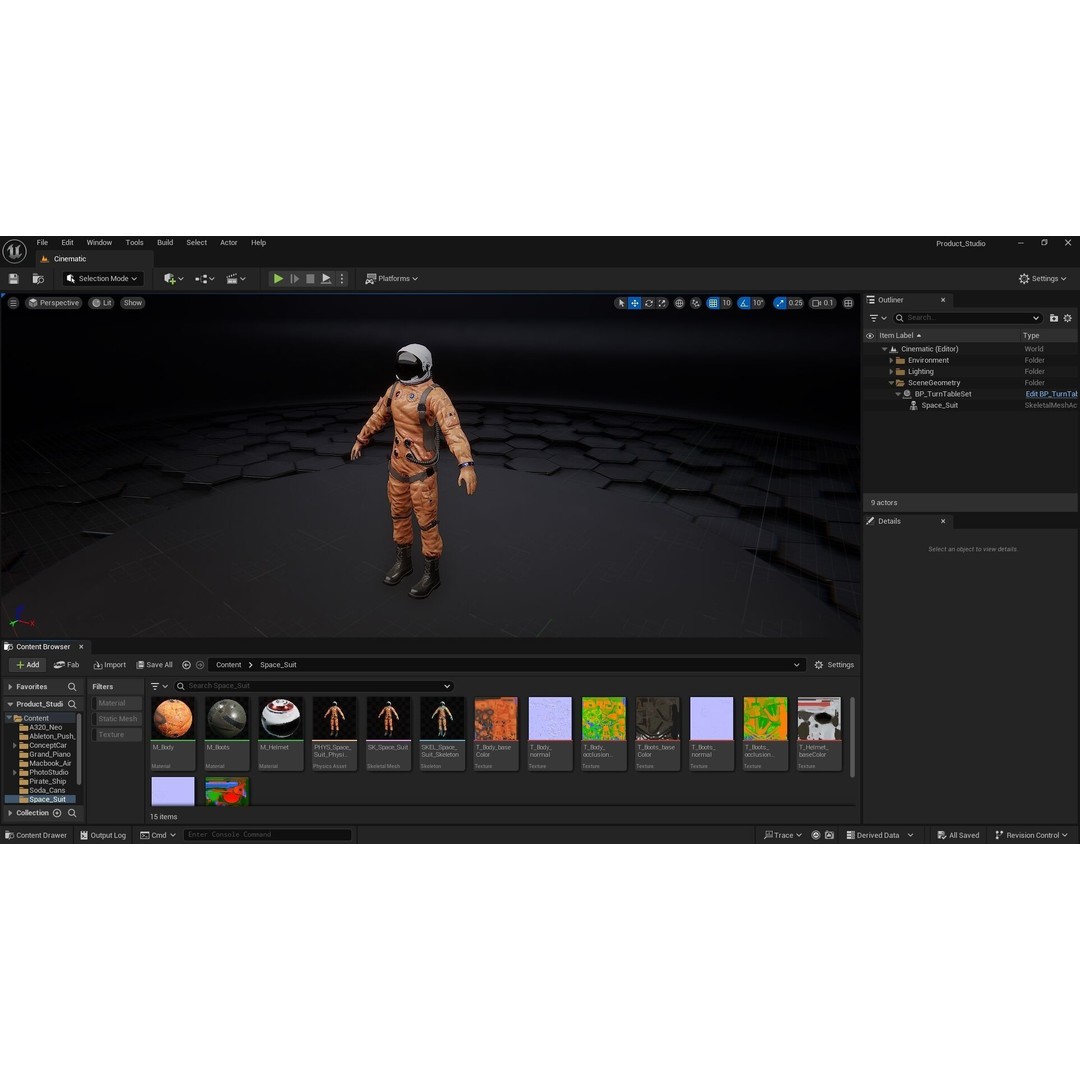
Task: Open the play options three-dot menu
Action: (342, 278)
